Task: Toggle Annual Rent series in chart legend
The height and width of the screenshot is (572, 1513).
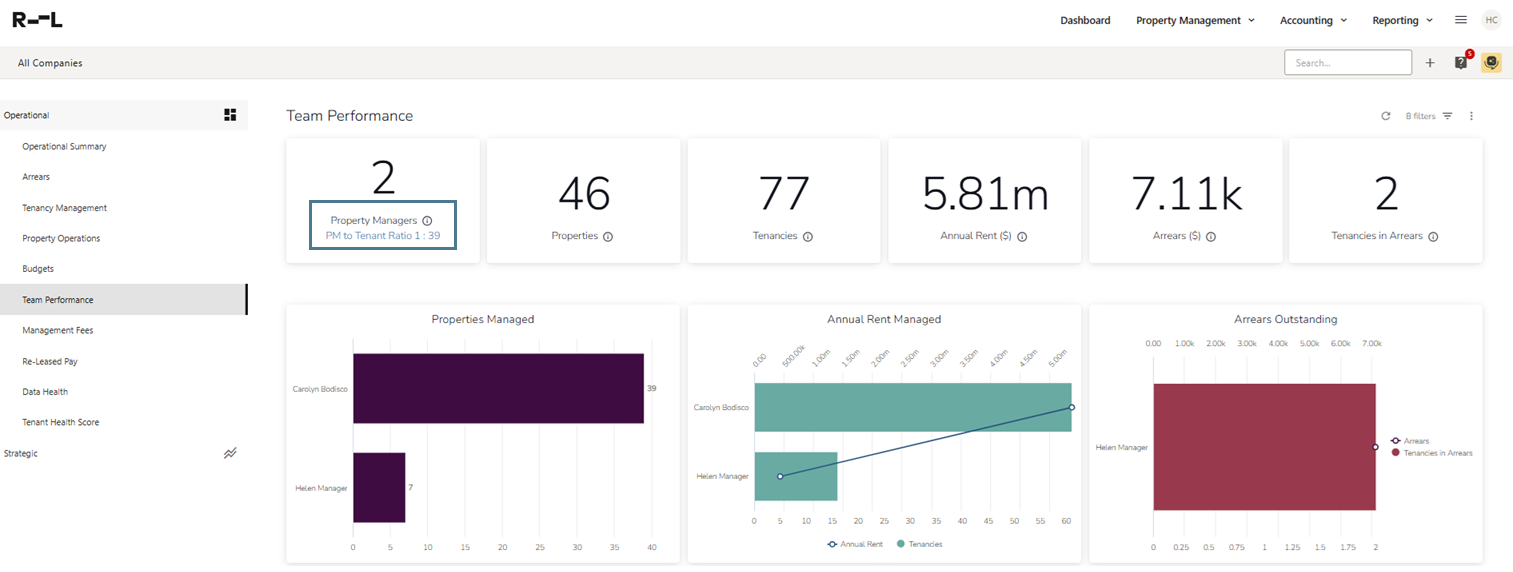Action: (x=855, y=544)
